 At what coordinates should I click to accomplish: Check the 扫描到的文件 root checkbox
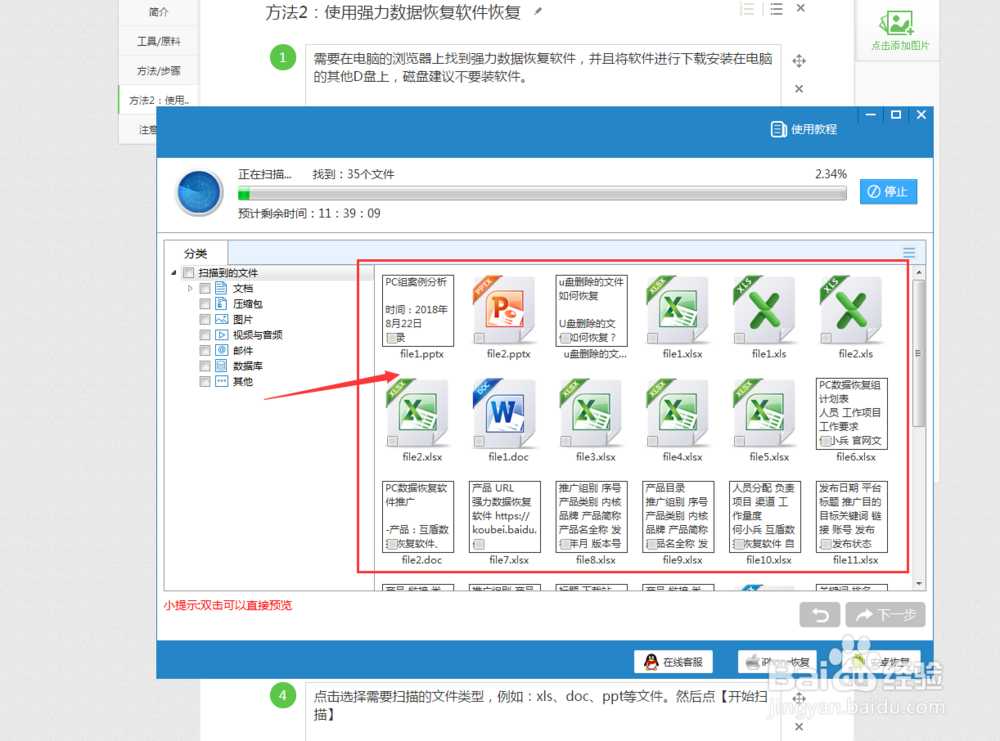[x=188, y=272]
